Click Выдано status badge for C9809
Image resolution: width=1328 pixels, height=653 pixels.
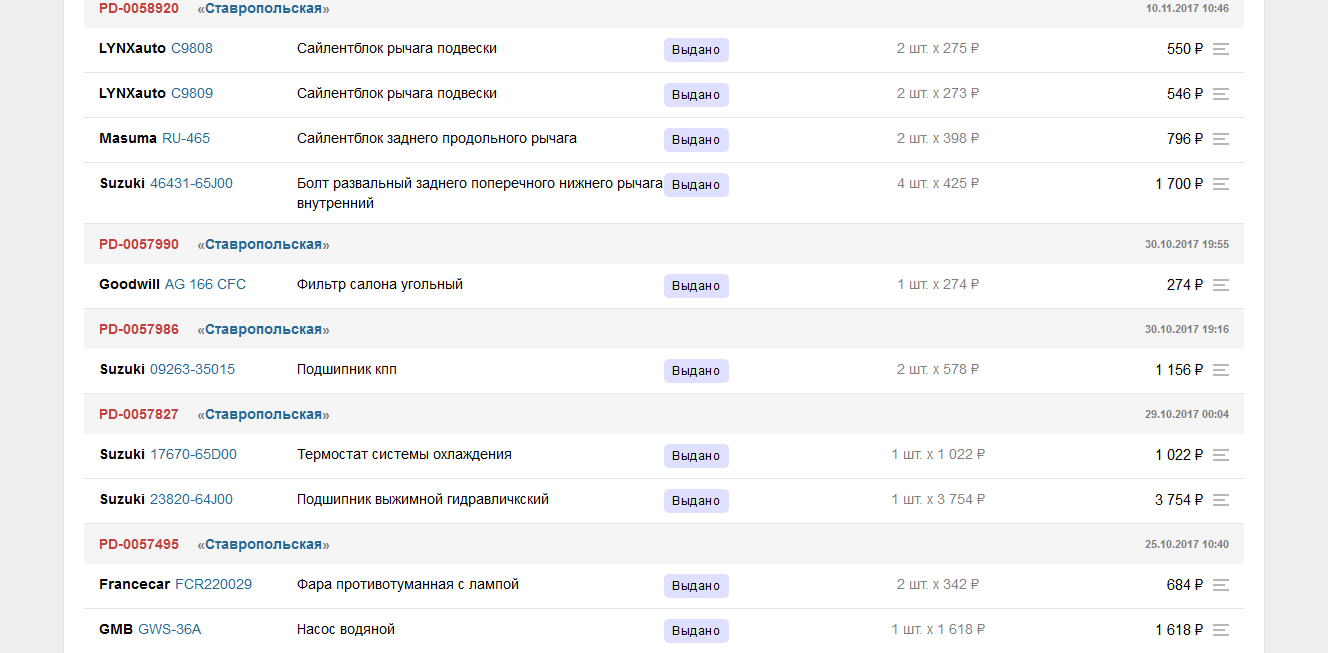click(696, 95)
